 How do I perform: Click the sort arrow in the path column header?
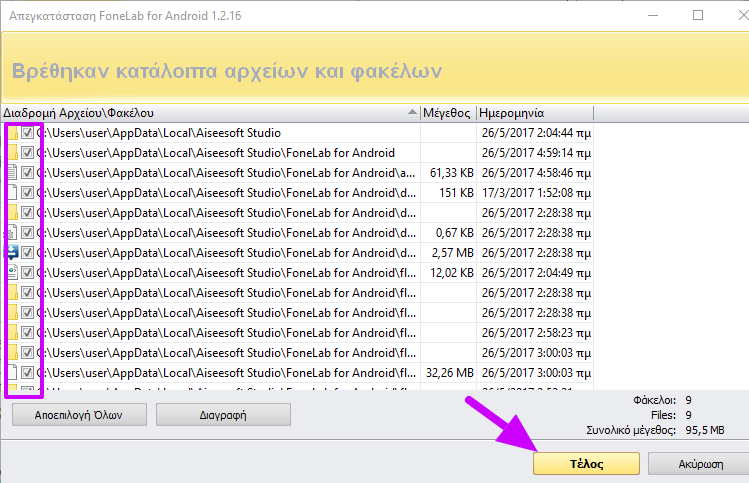pyautogui.click(x=412, y=112)
